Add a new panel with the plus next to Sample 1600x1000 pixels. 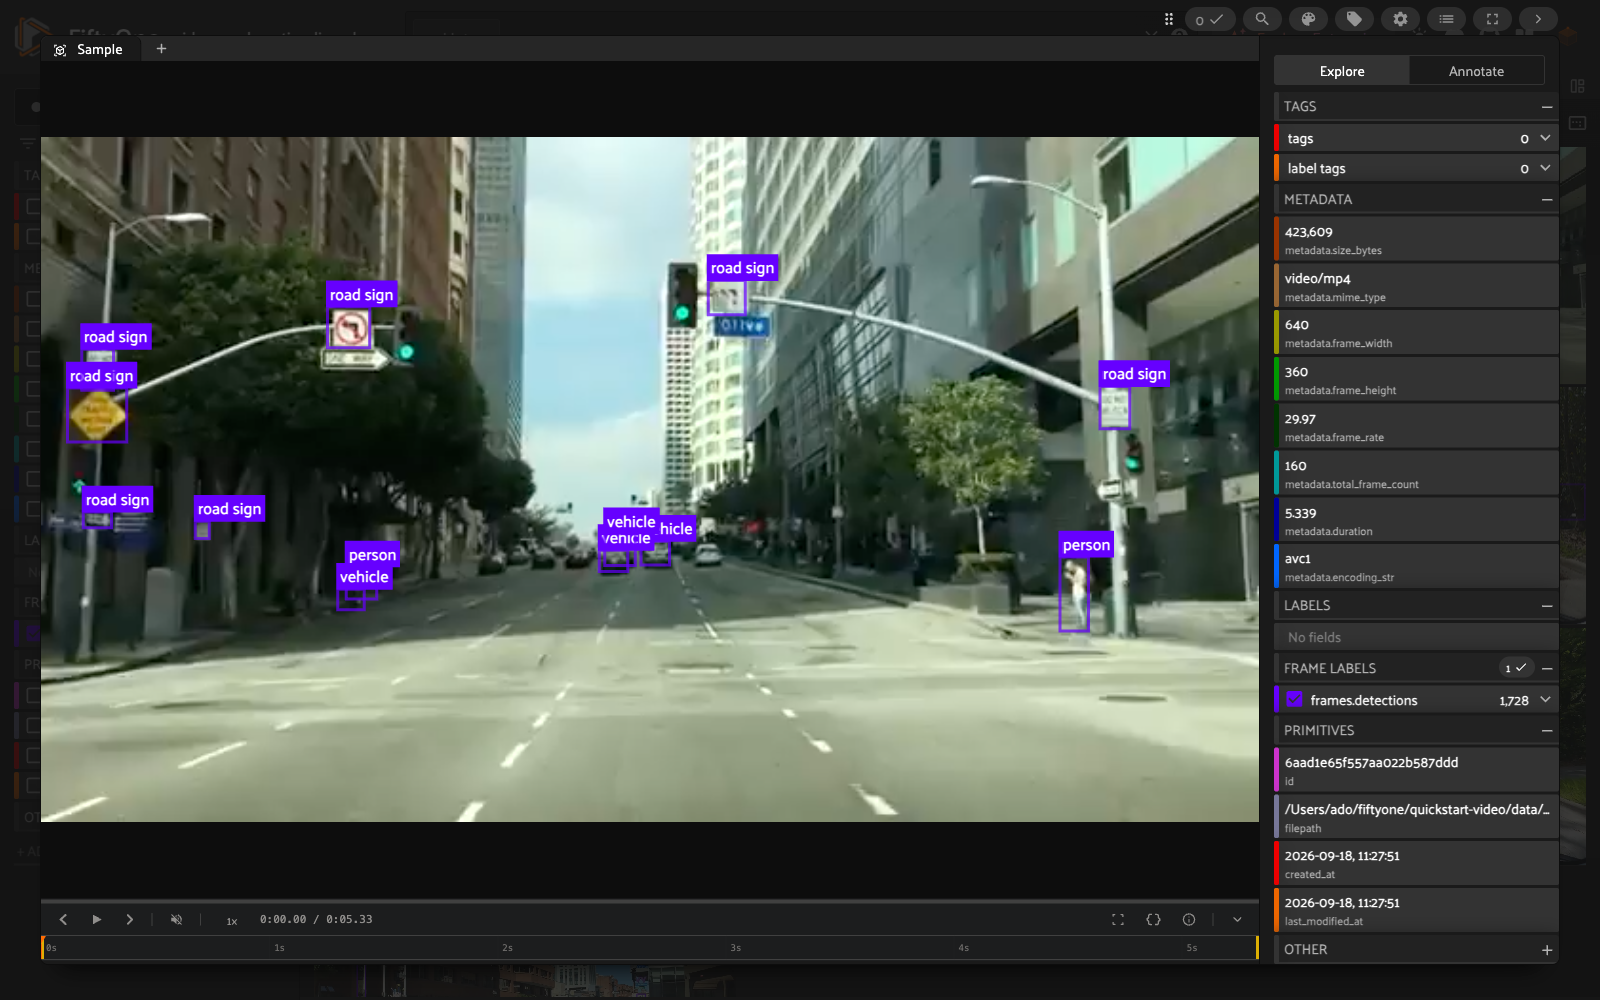coord(161,48)
